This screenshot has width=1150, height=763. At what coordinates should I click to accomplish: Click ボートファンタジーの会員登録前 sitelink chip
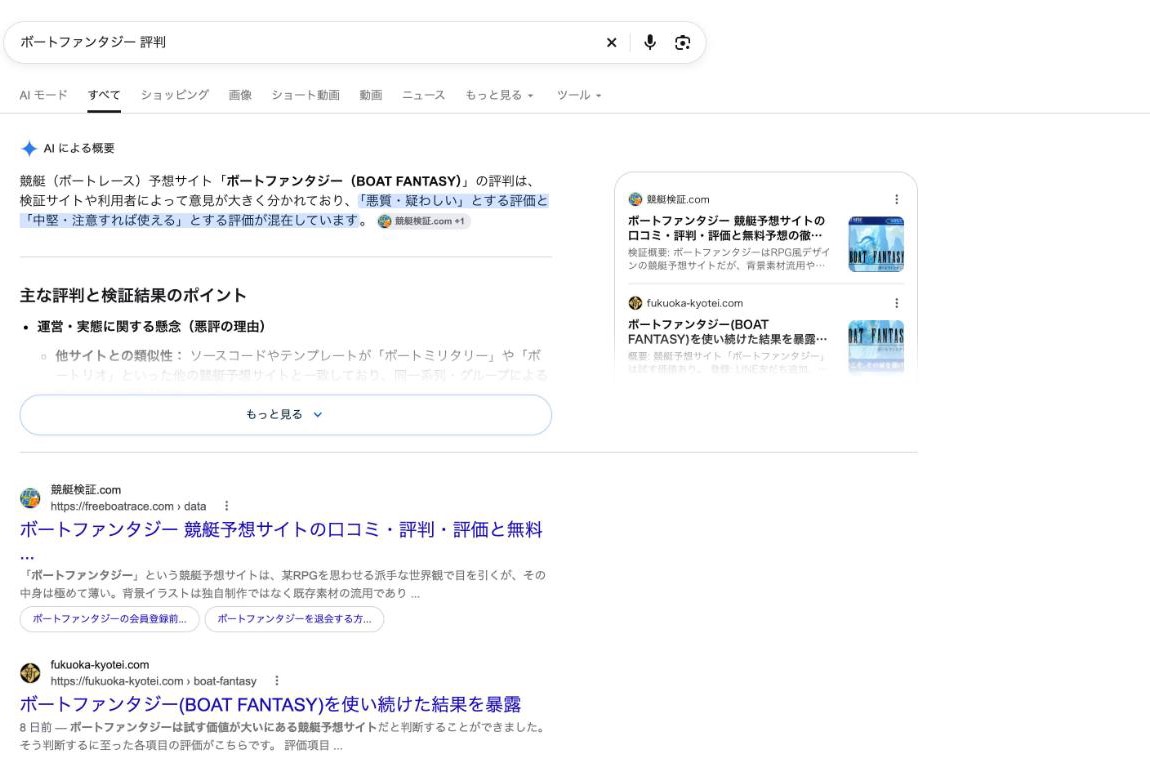point(109,619)
